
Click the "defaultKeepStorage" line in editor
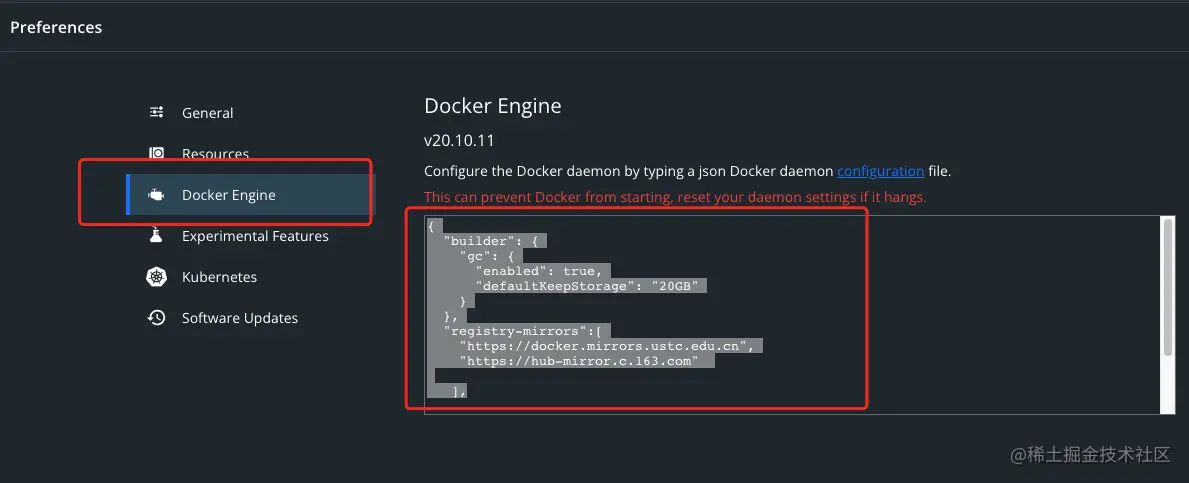click(x=591, y=286)
